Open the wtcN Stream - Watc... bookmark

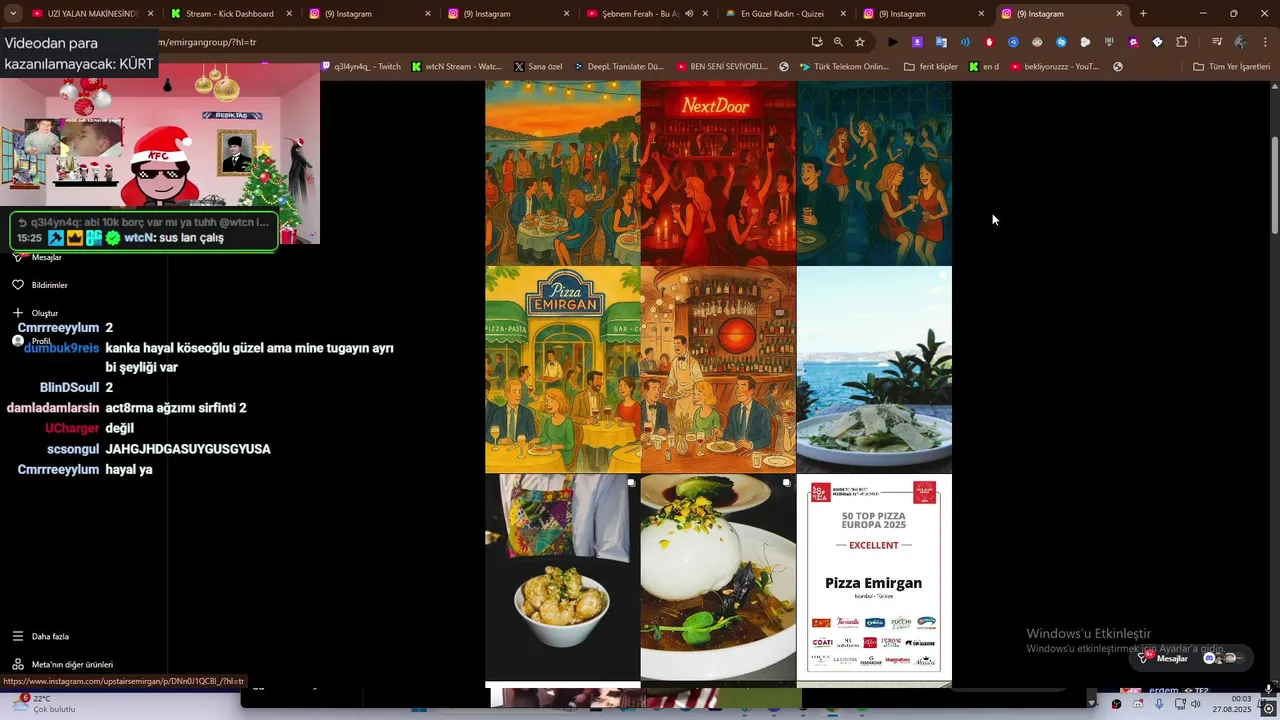coord(457,67)
